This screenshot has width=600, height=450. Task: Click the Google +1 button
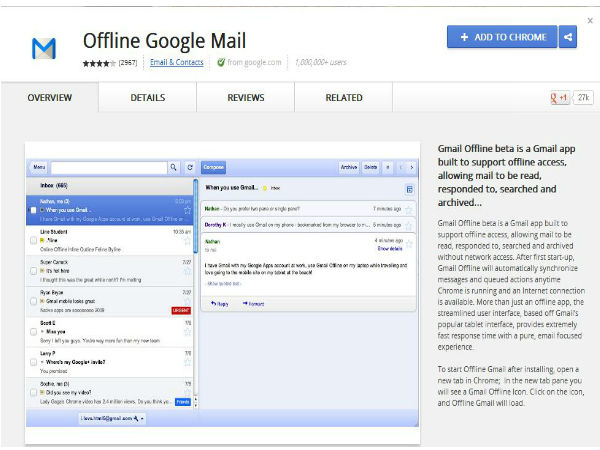pyautogui.click(x=559, y=97)
